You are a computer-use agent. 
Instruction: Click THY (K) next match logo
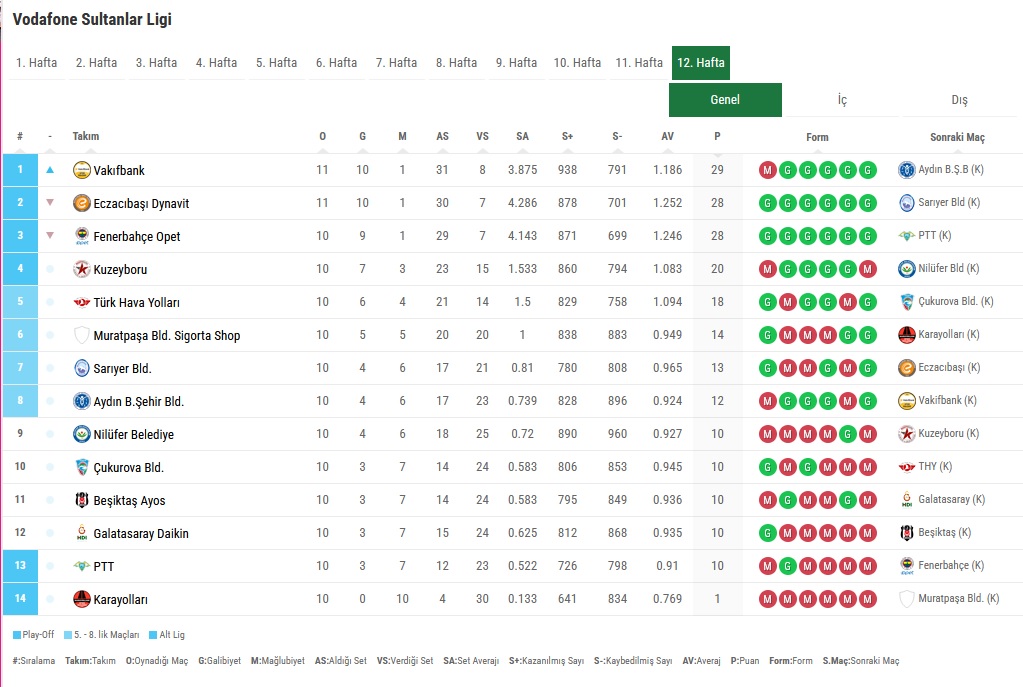907,467
